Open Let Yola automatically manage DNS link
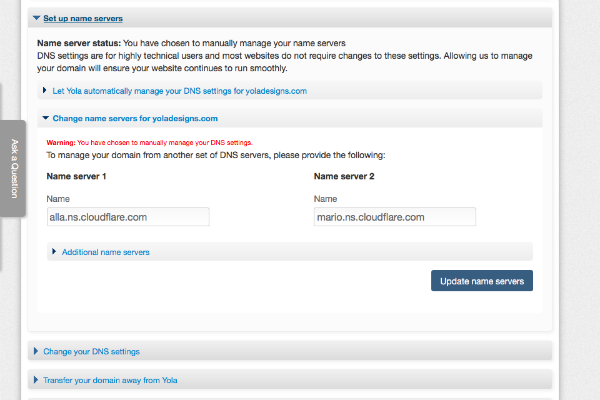Screen dimensions: 600x400 point(180,91)
